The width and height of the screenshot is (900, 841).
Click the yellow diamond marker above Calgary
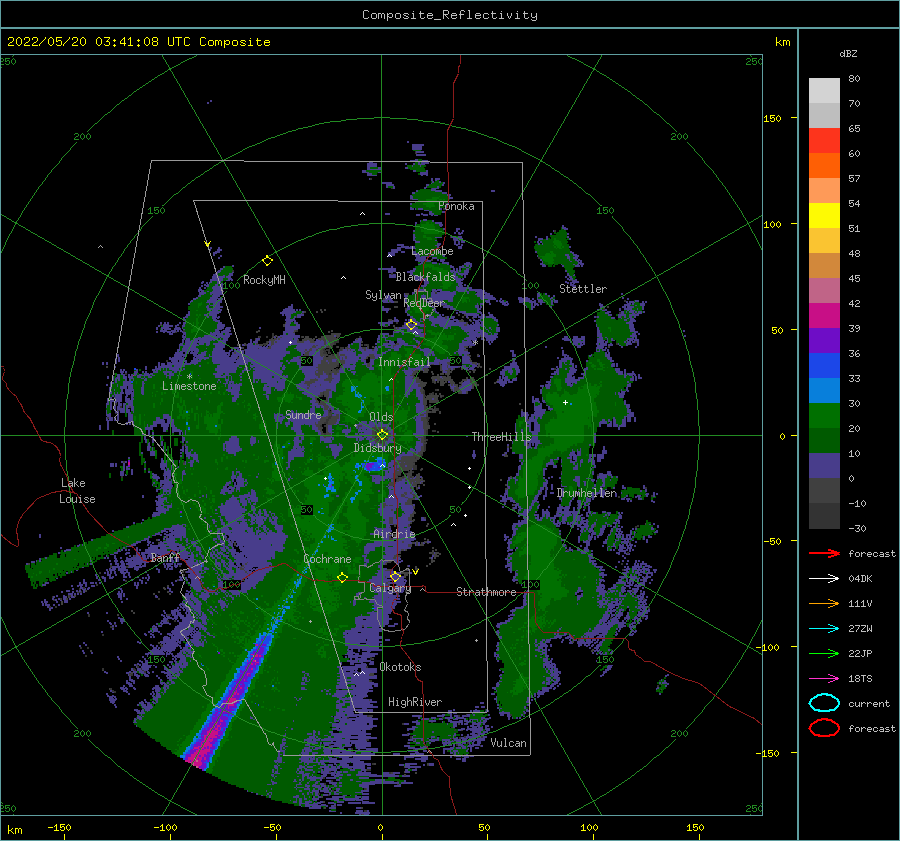395,576
